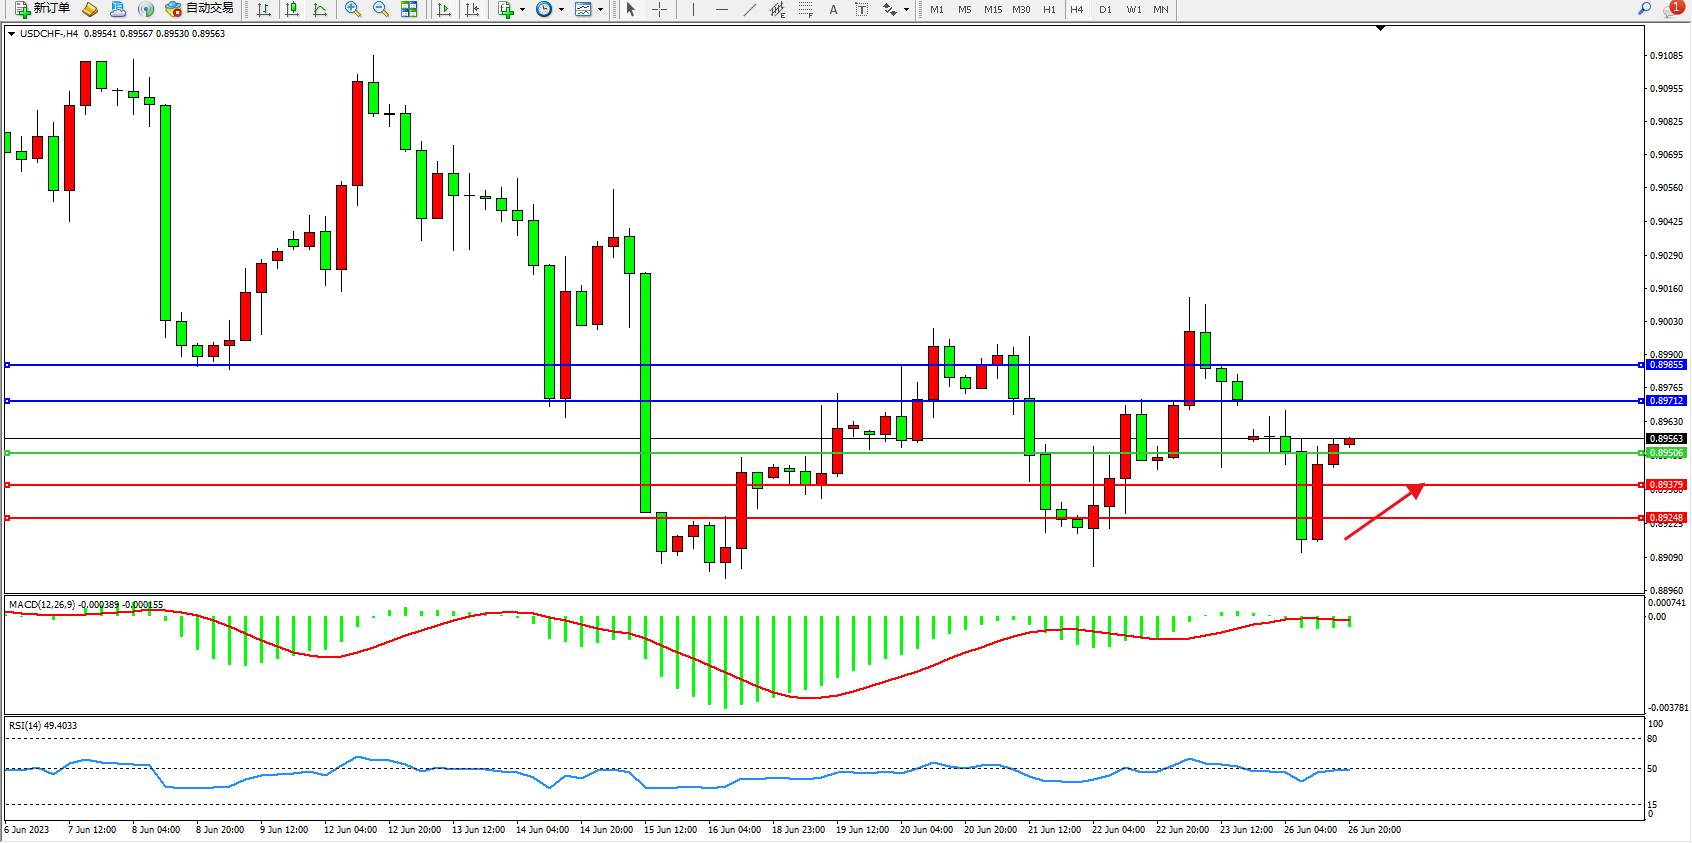Zoom in on the chart
The width and height of the screenshot is (1692, 843).
353,10
